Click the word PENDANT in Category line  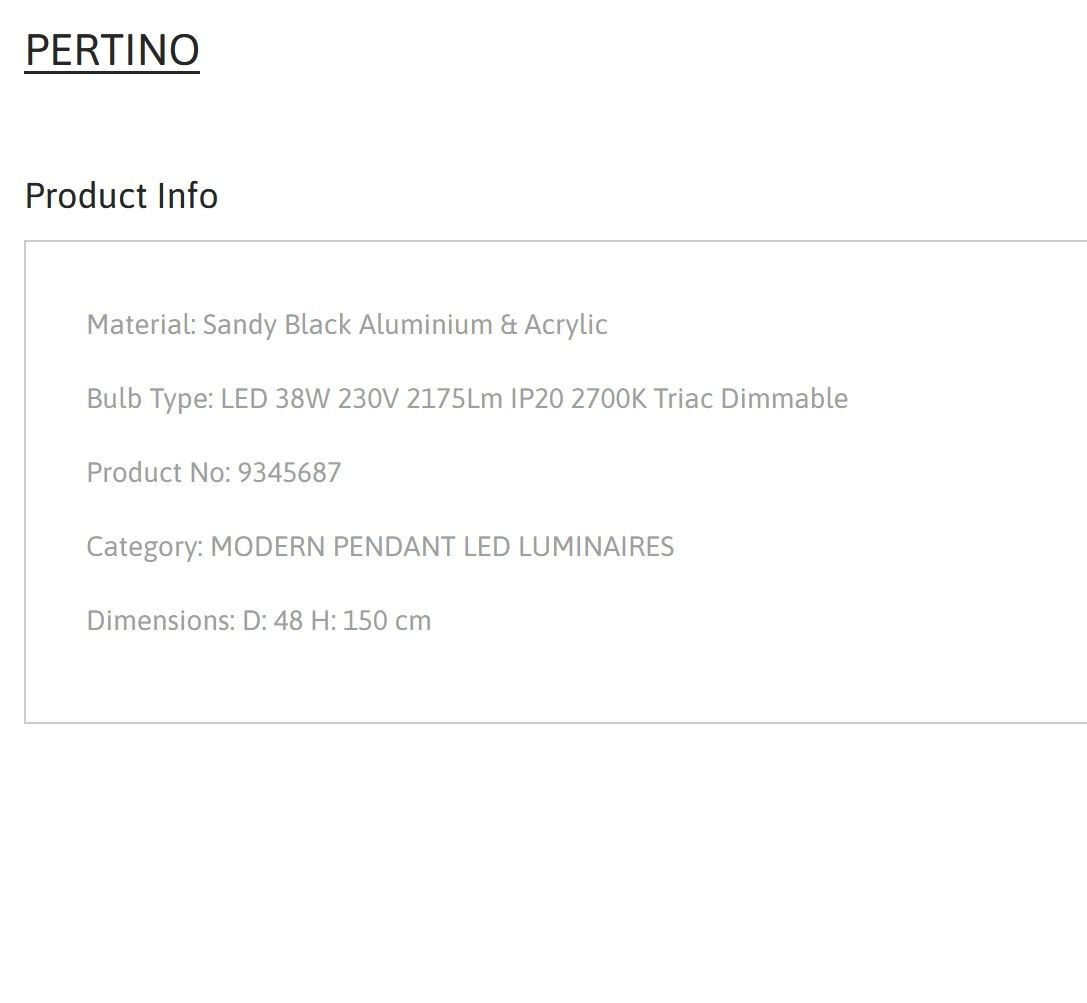(x=394, y=547)
